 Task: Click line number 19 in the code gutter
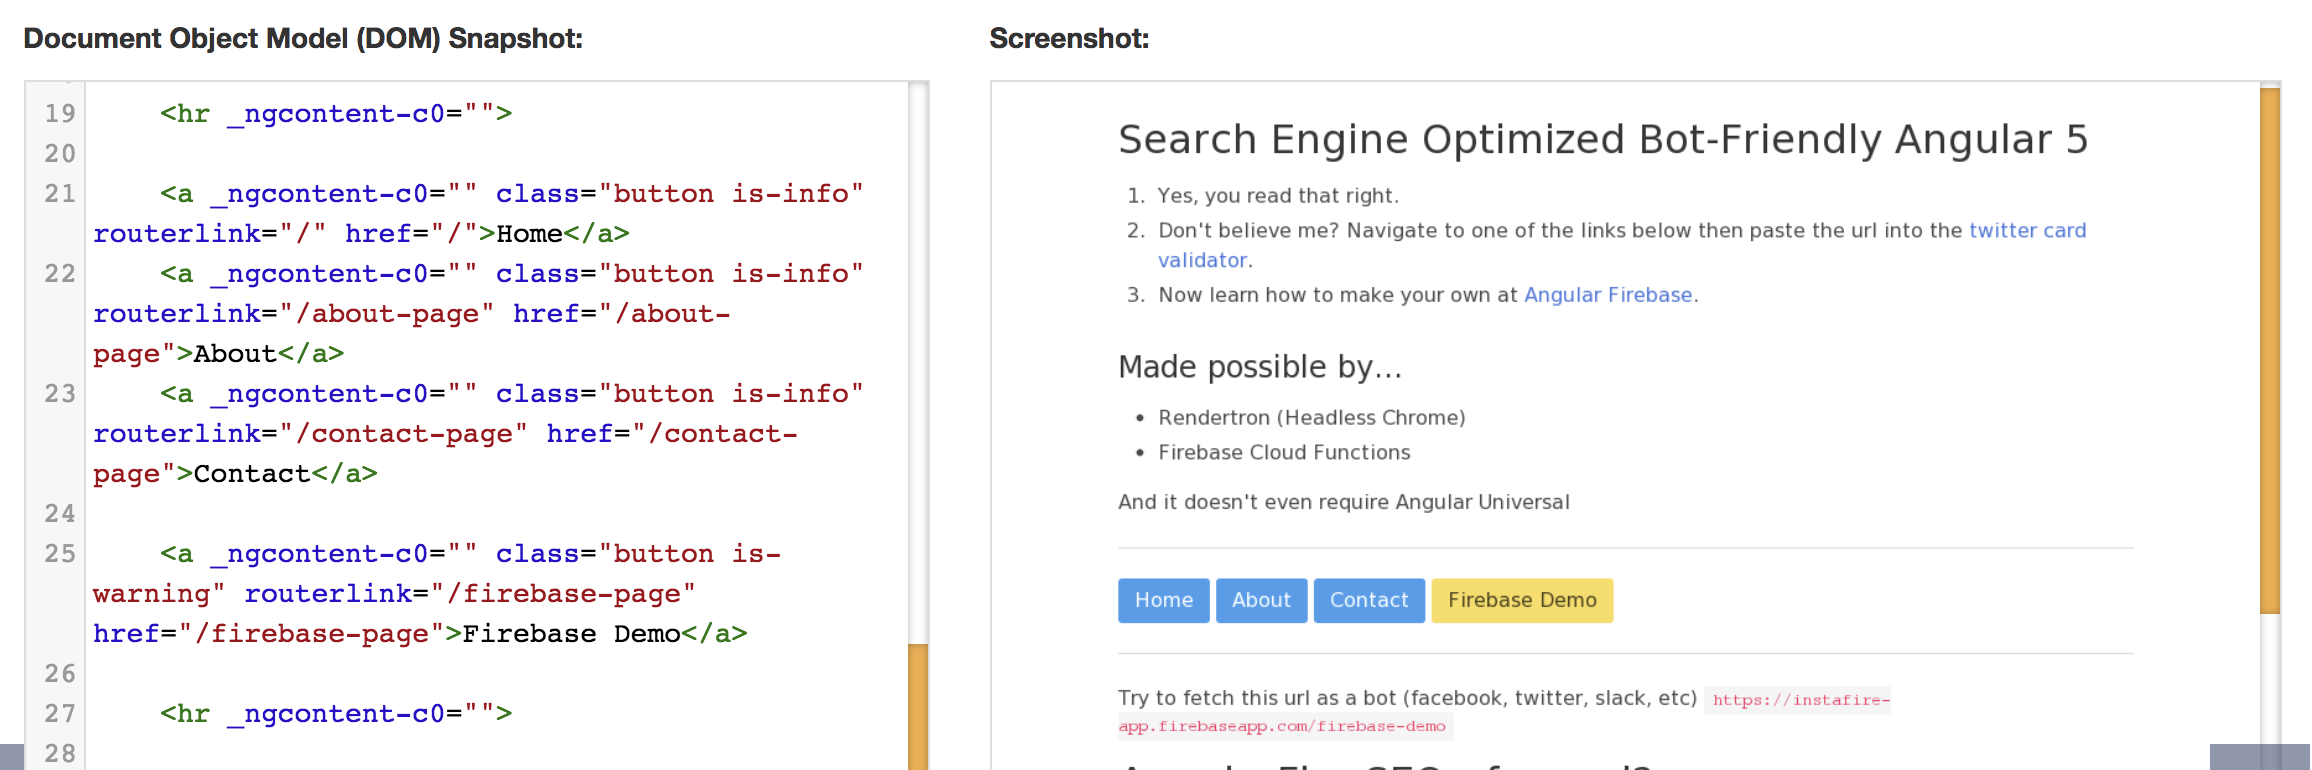click(x=60, y=114)
